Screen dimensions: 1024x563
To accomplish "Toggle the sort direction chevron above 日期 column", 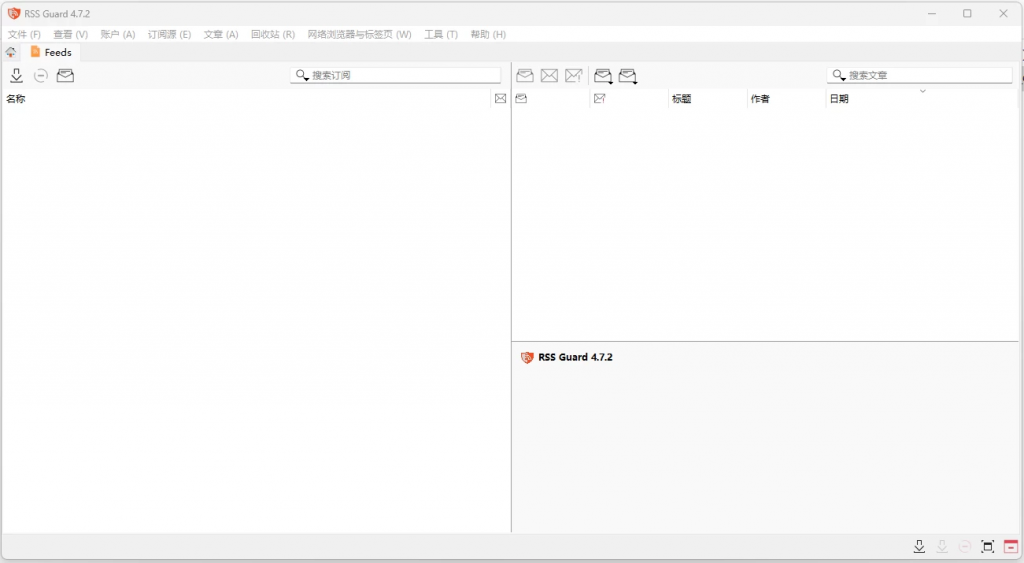I will [923, 91].
